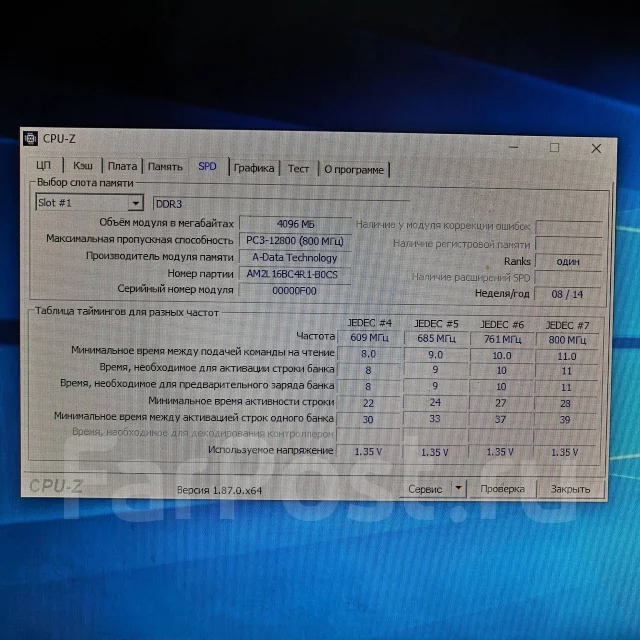Viewport: 640px width, 640px height.
Task: Open the Сервис dropdown arrow
Action: click(458, 488)
